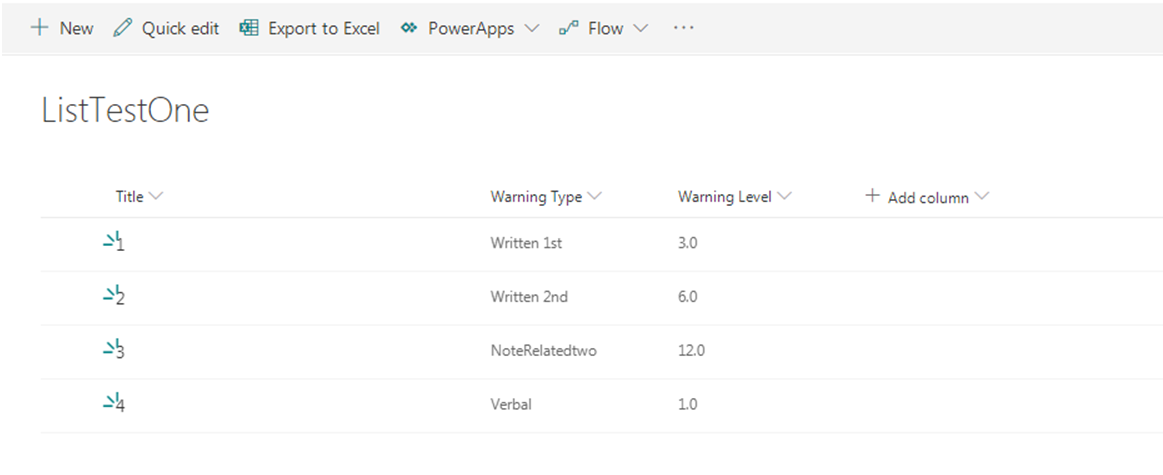Click the Flow connector icon
The height and width of the screenshot is (475, 1163).
point(569,28)
